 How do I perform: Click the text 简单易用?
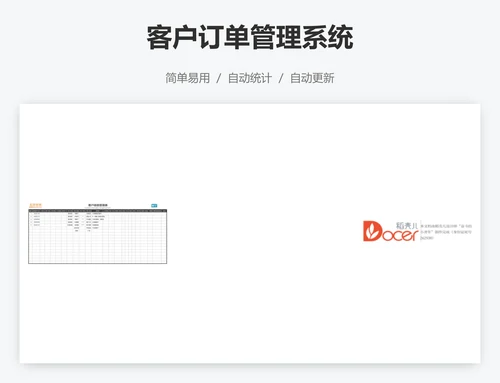coord(188,78)
